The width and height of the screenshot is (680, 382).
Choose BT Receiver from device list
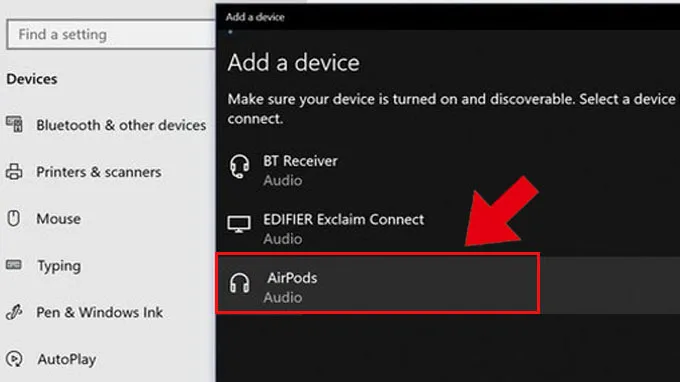(448, 170)
